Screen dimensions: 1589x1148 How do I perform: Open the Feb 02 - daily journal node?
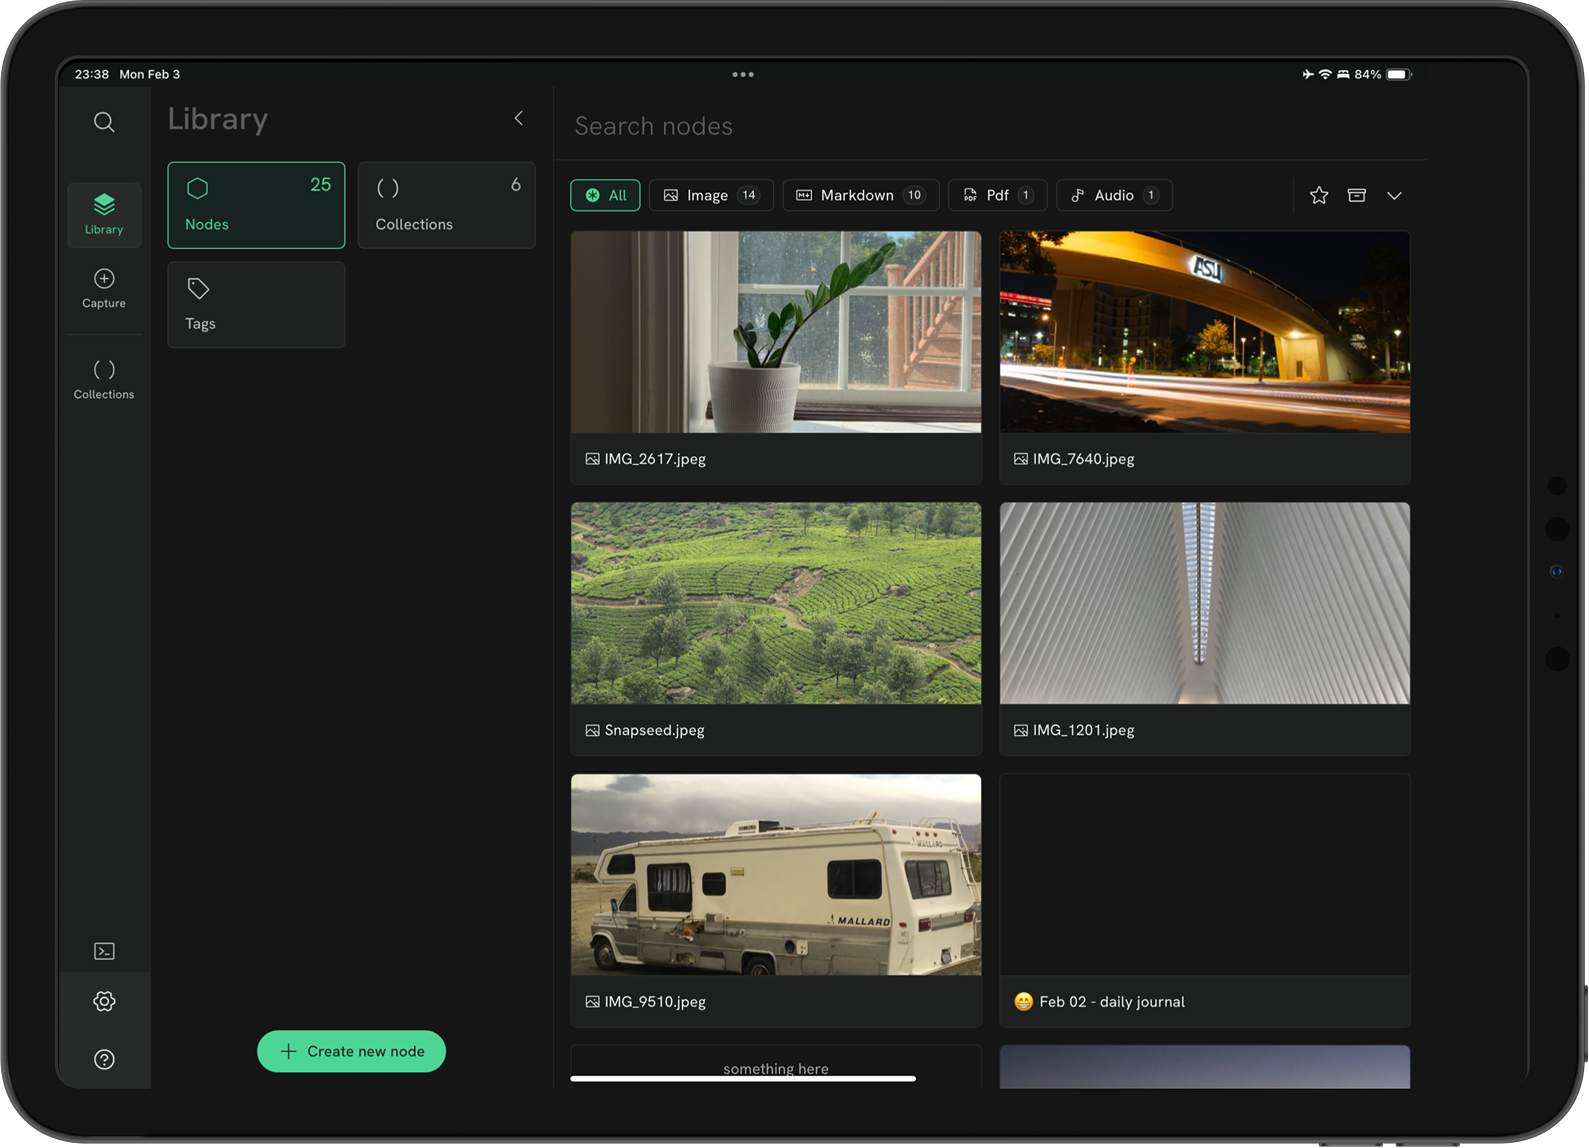click(1205, 900)
